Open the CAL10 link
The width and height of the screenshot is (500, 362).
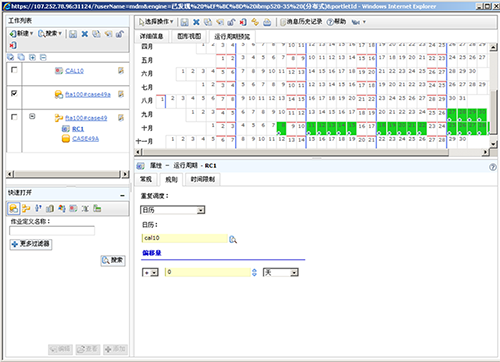[74, 71]
